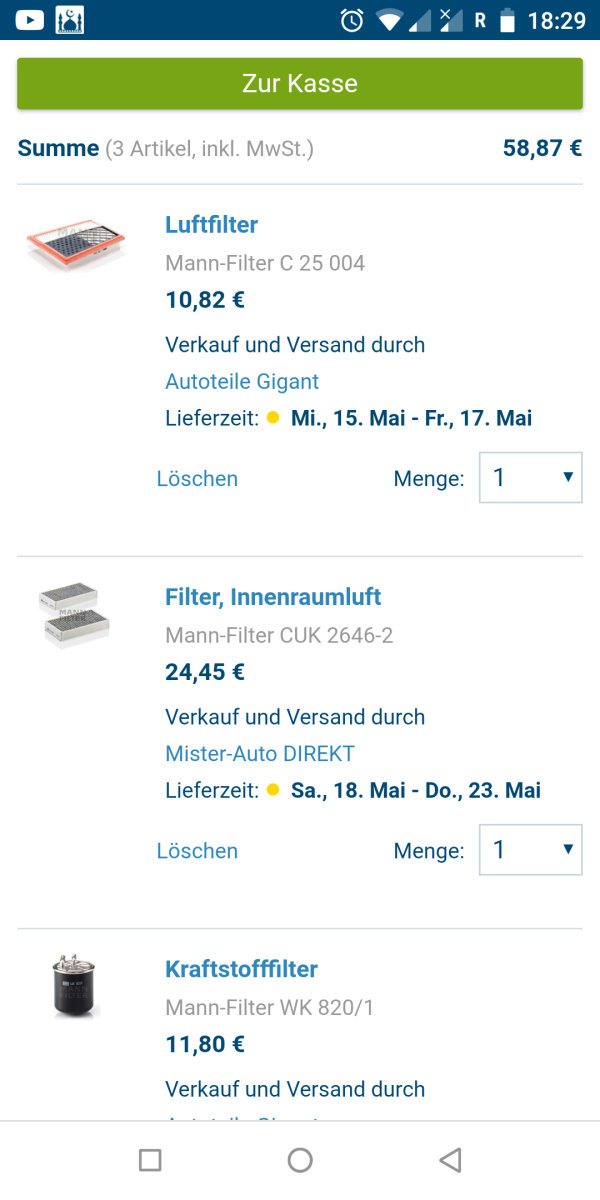
Task: Delete the Luftfilter from the cart
Action: (x=197, y=478)
